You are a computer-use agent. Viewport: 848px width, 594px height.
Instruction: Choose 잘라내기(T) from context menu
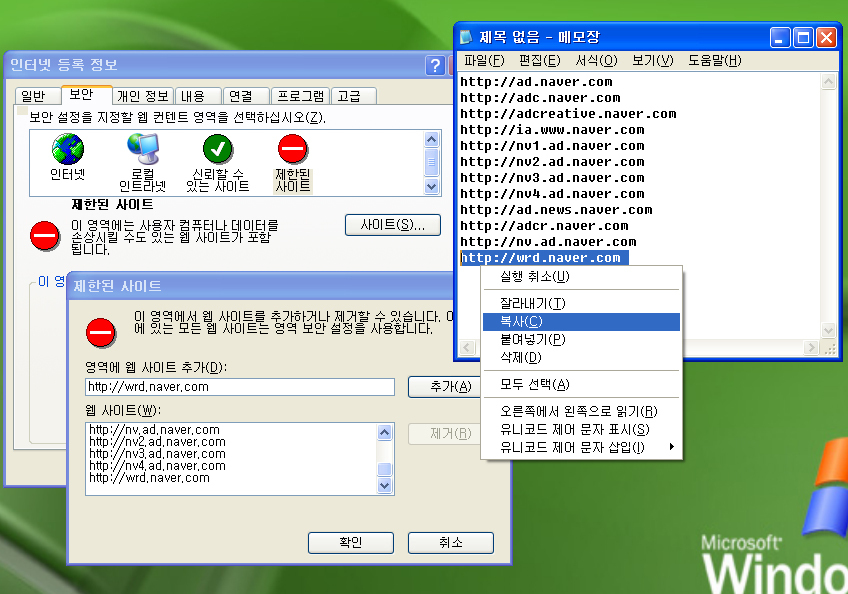click(581, 303)
